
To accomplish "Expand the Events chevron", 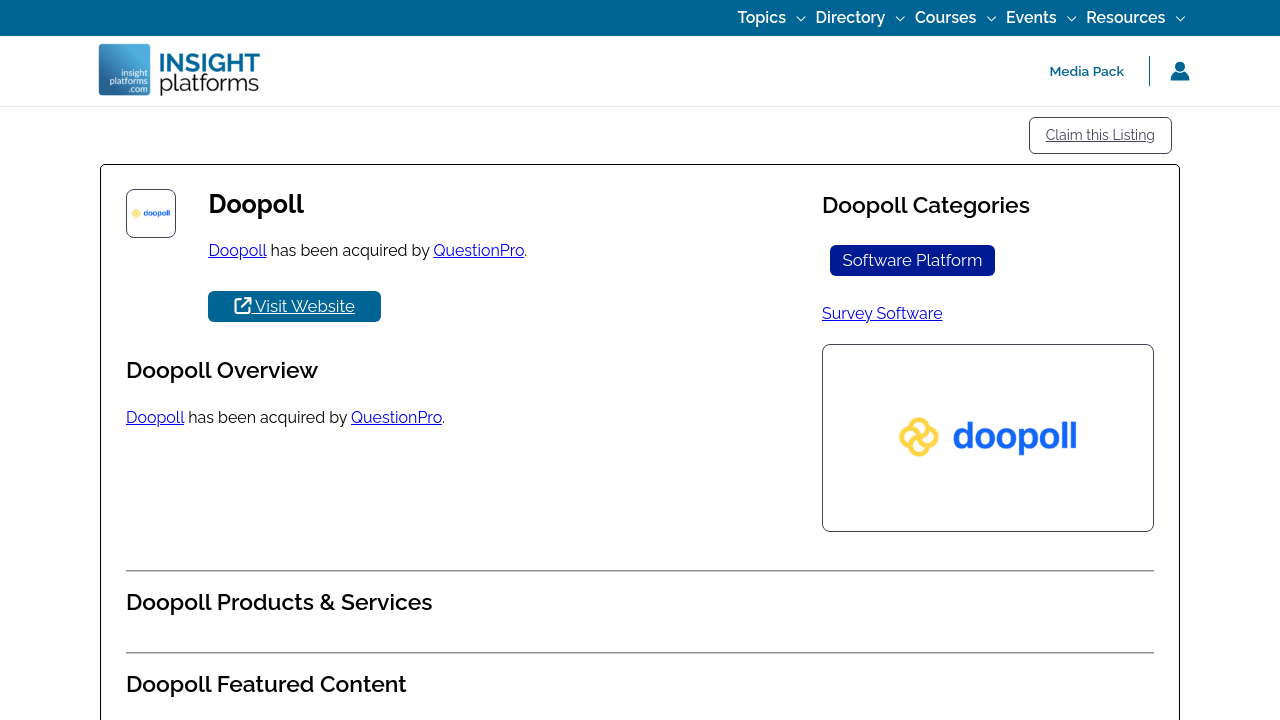I will 1071,19.
